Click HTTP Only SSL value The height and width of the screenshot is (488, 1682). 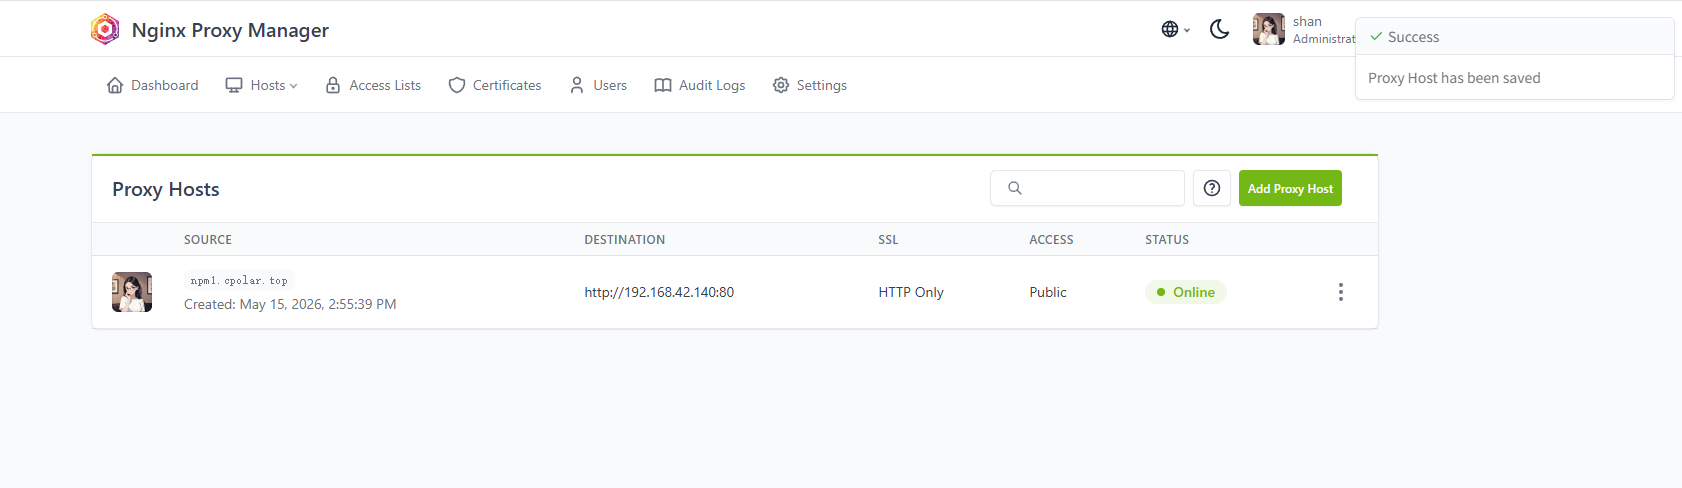click(911, 292)
